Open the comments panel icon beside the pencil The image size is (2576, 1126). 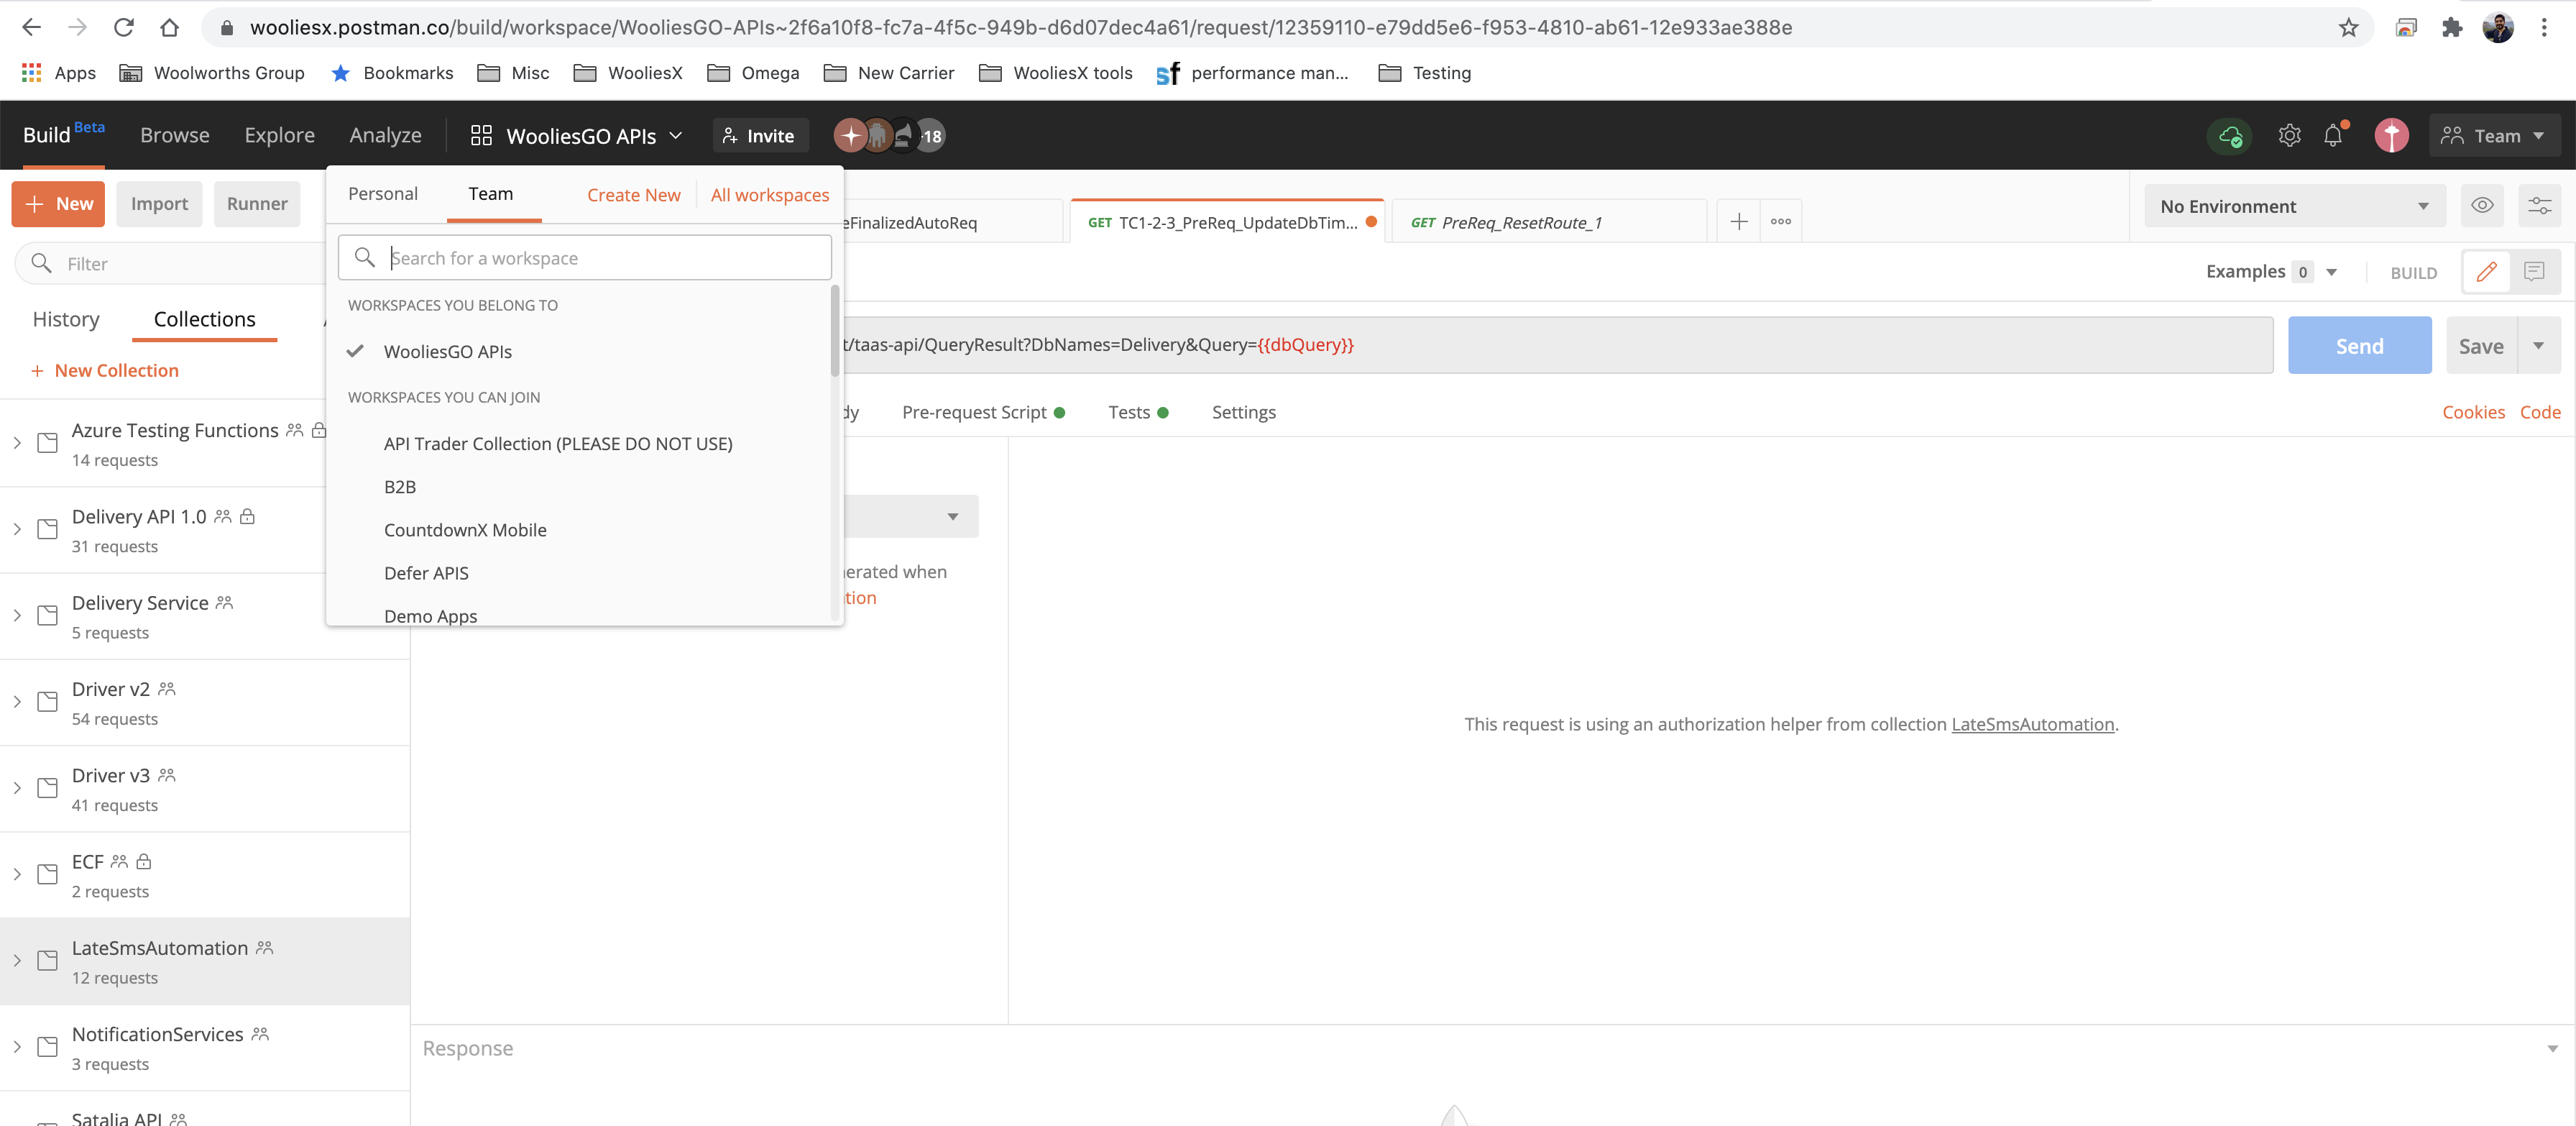tap(2535, 271)
